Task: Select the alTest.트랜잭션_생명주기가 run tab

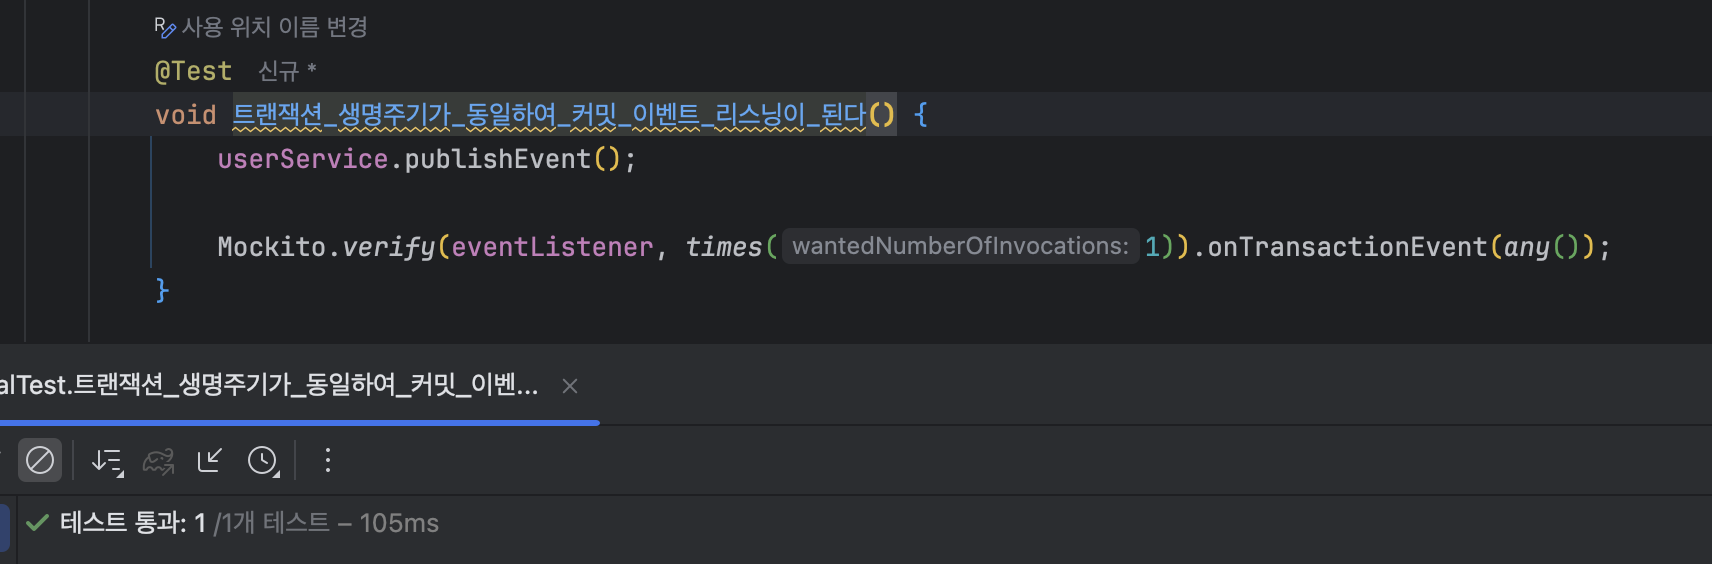Action: pos(269,385)
